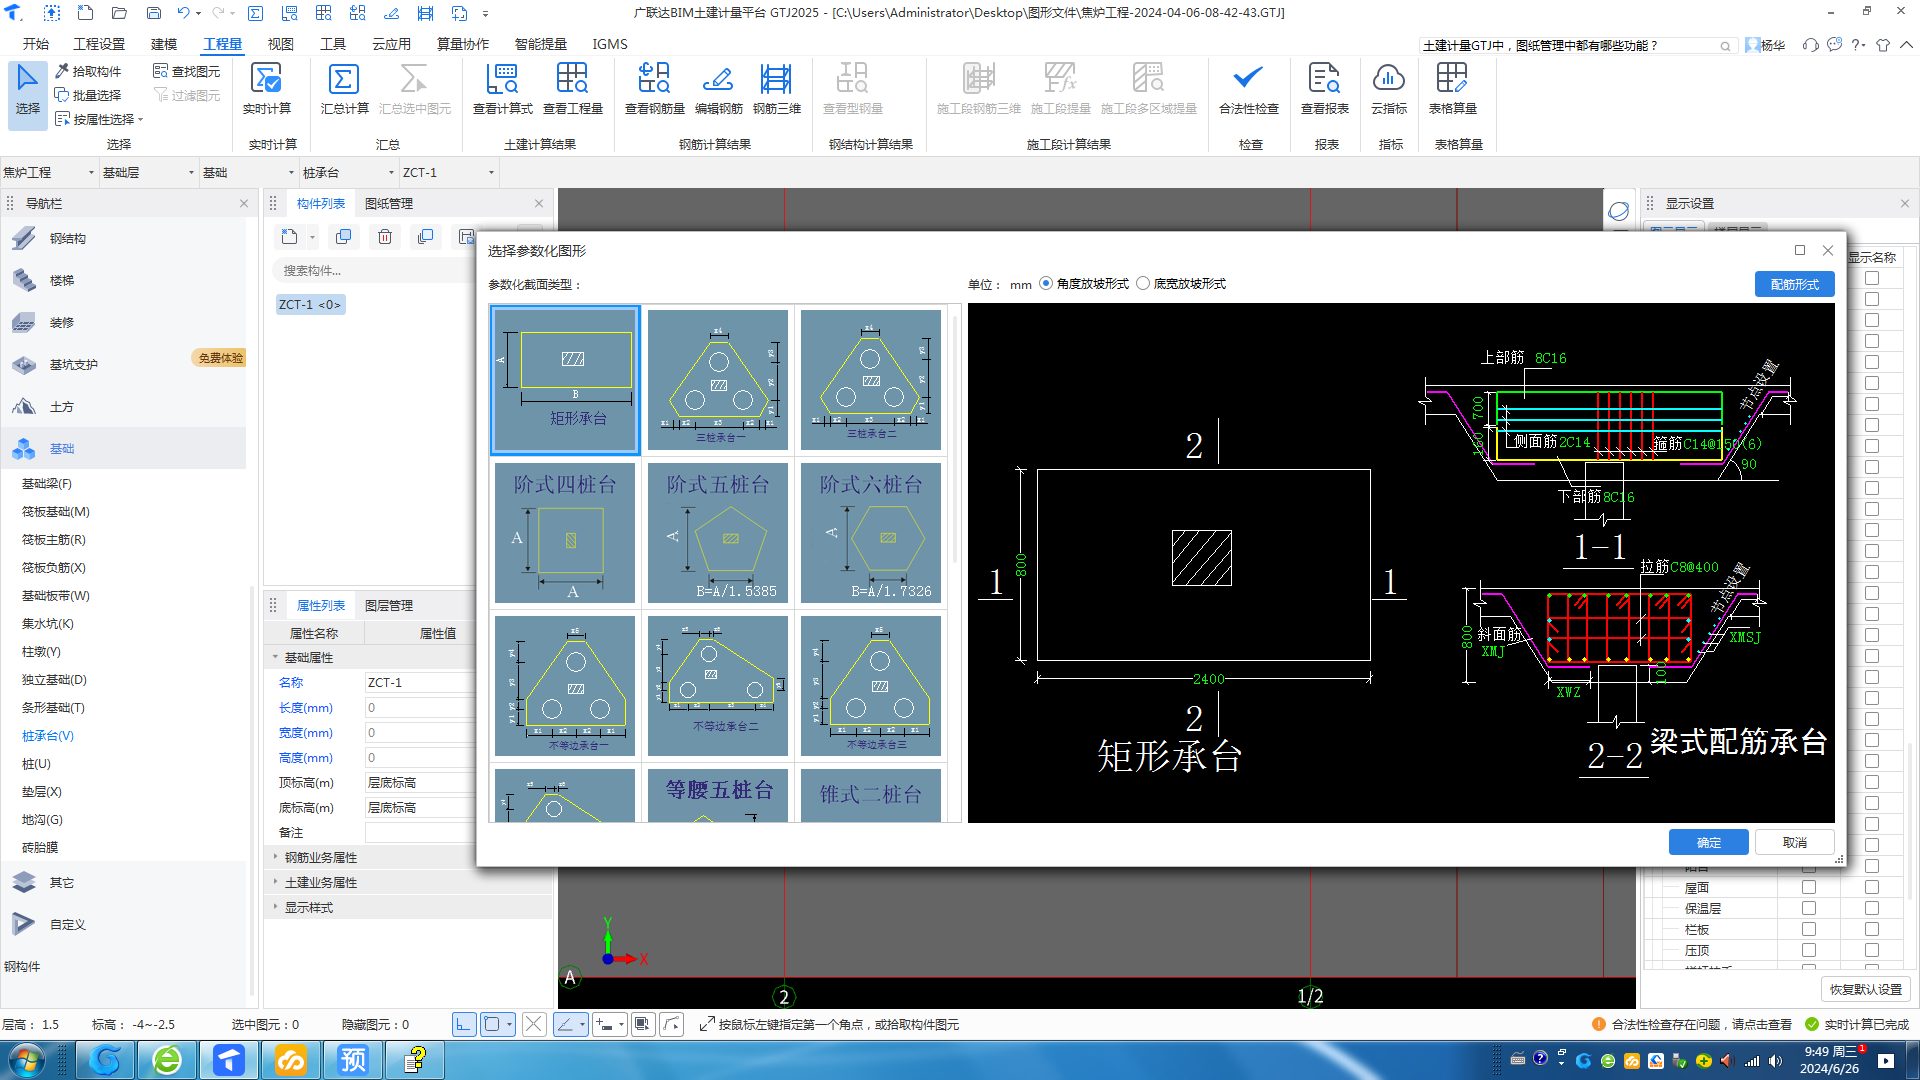Click the copy component icon in 构件列表
Screen dimensions: 1920x1080
coord(343,237)
